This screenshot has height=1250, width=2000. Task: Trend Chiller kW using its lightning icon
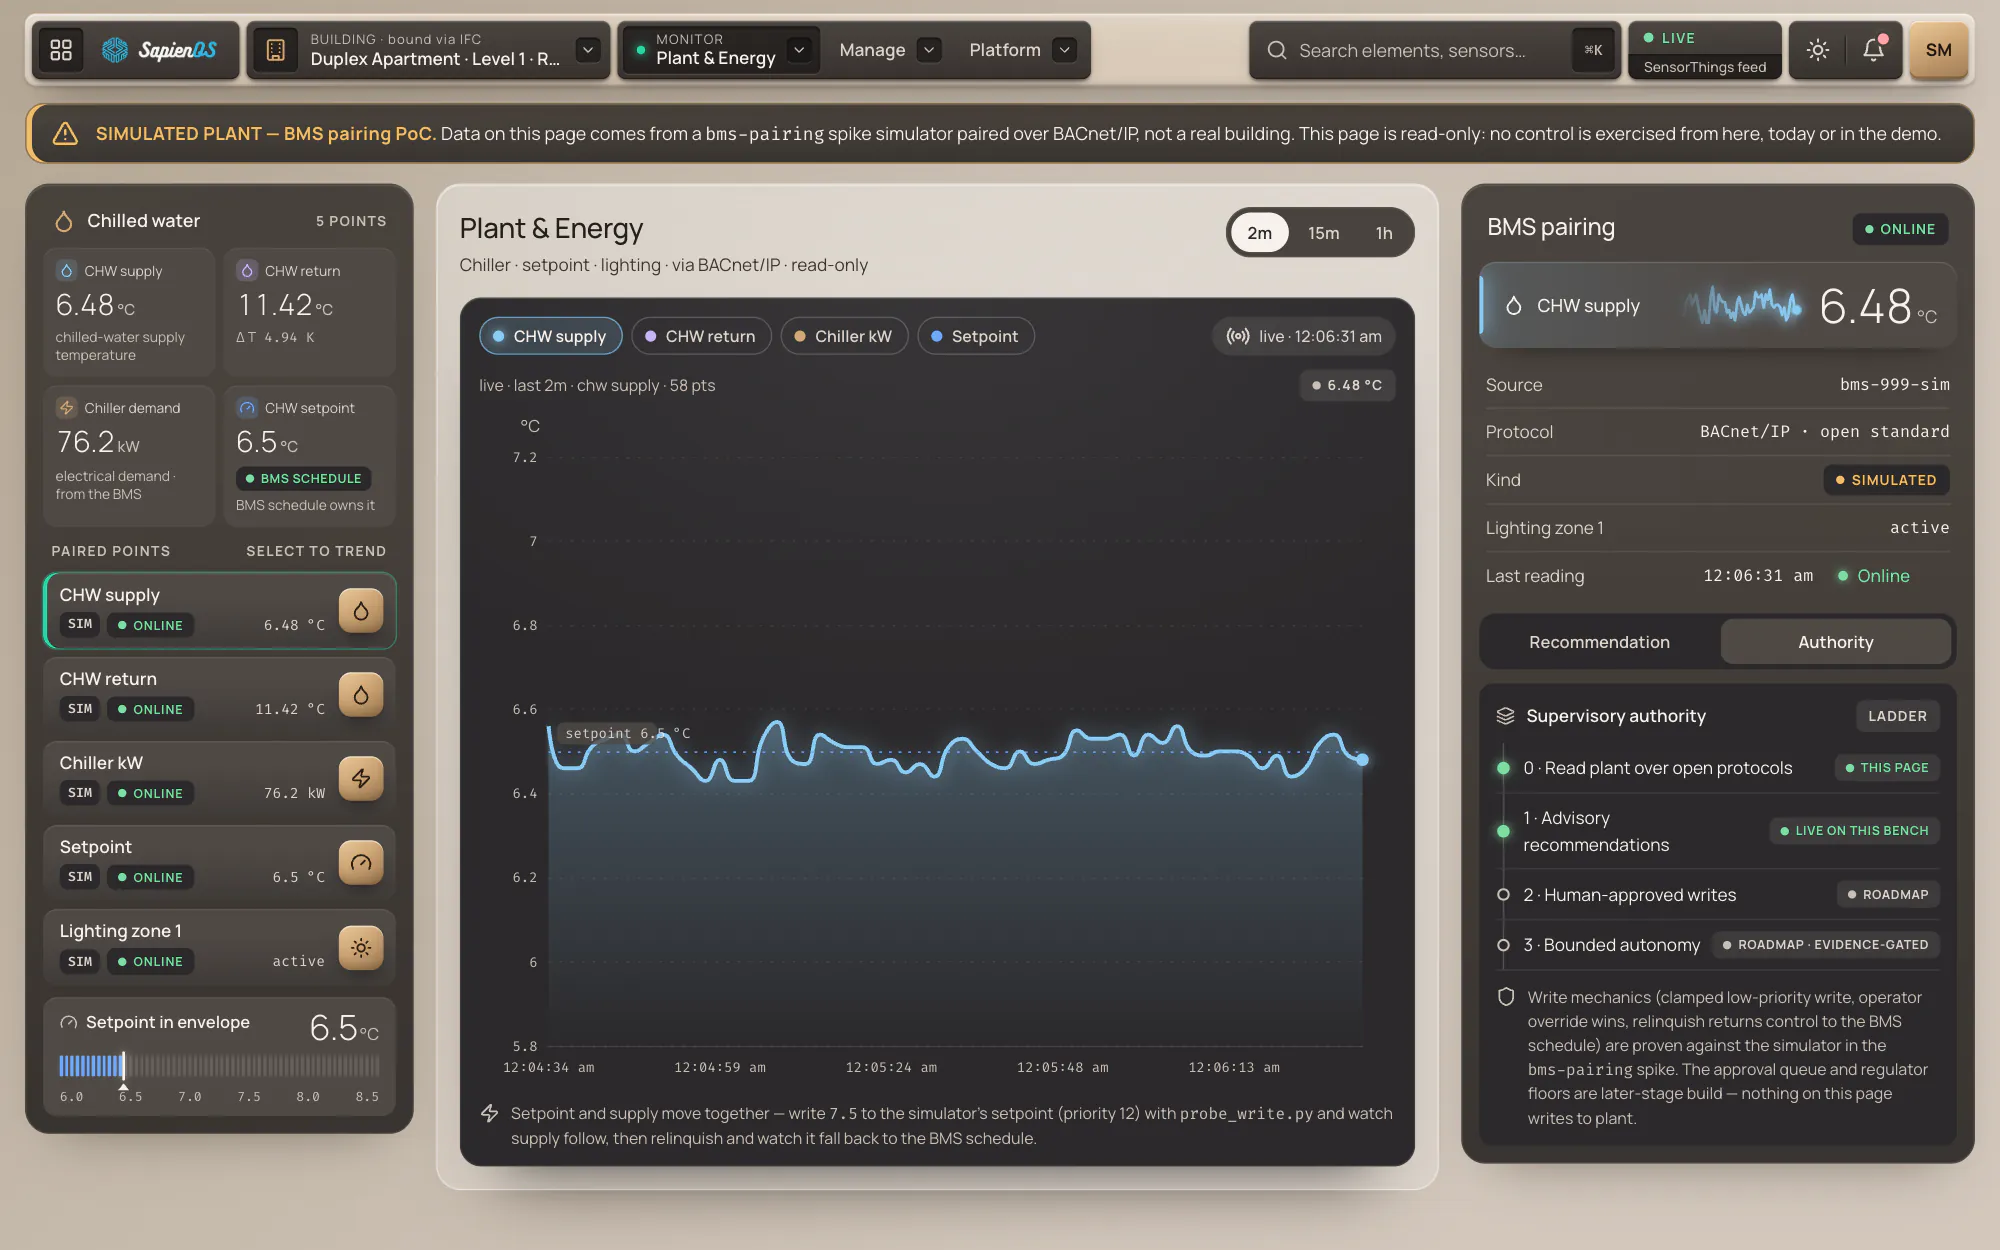tap(361, 779)
